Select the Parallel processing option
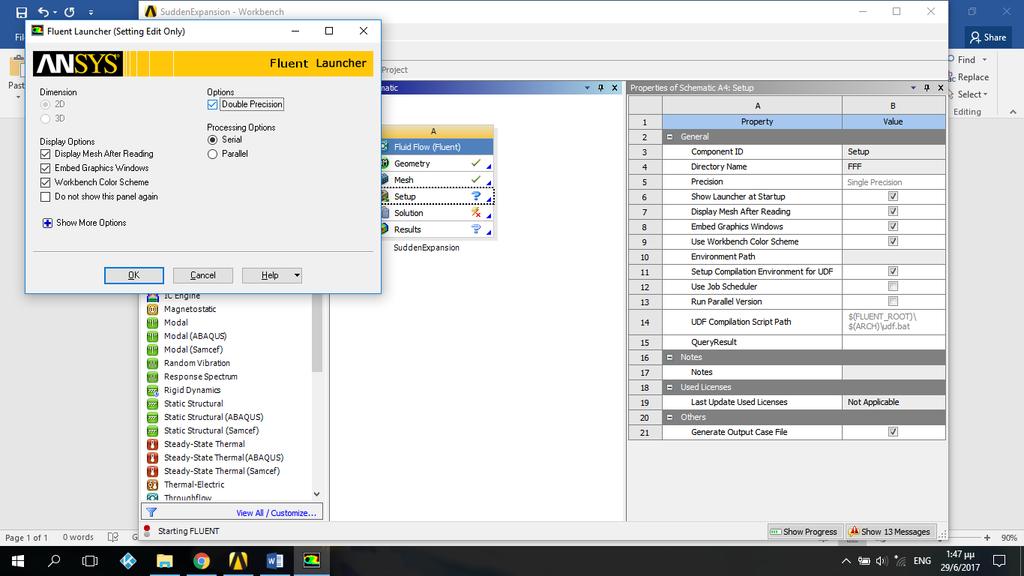 click(x=212, y=154)
